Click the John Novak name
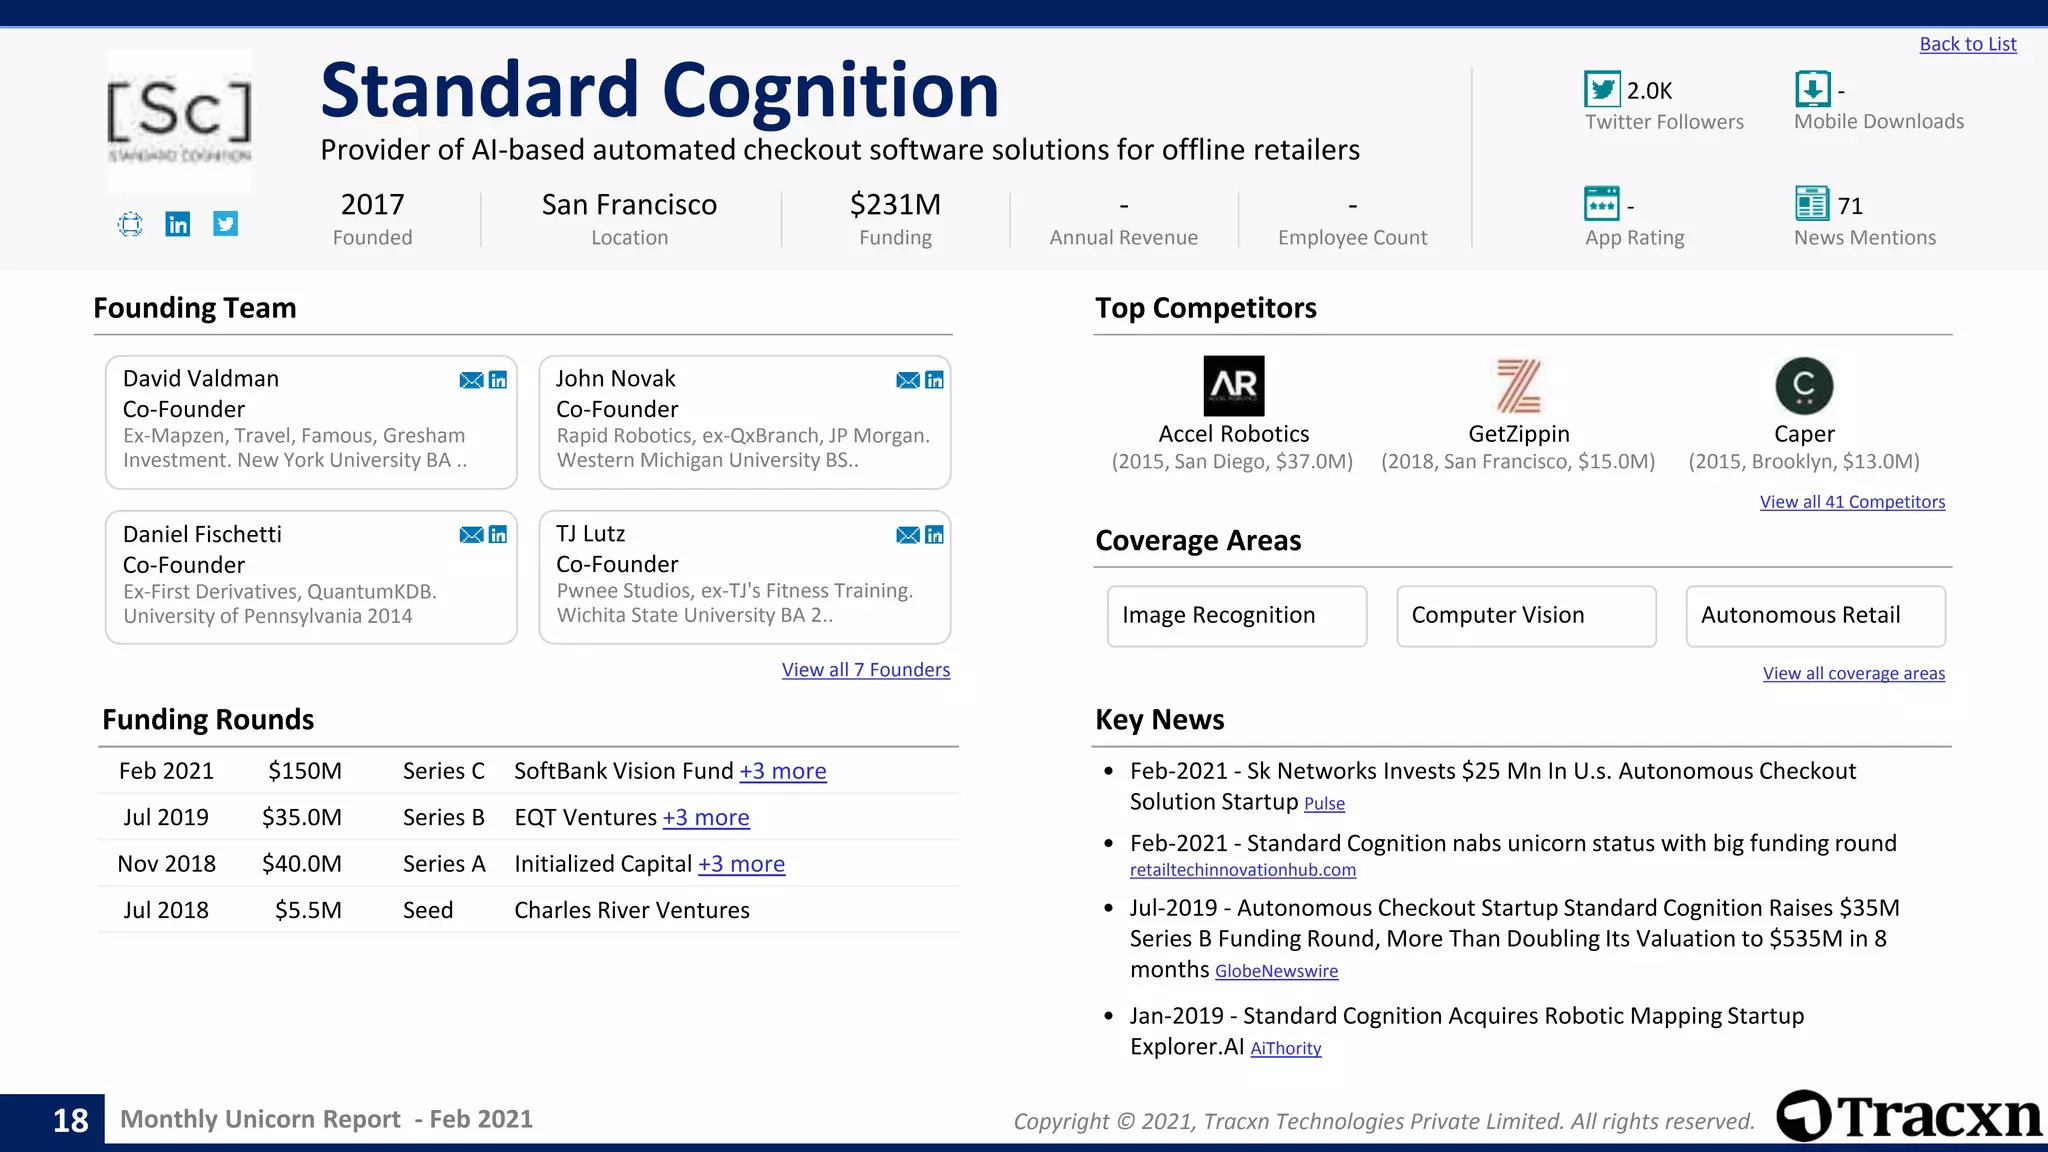This screenshot has height=1152, width=2048. click(616, 379)
